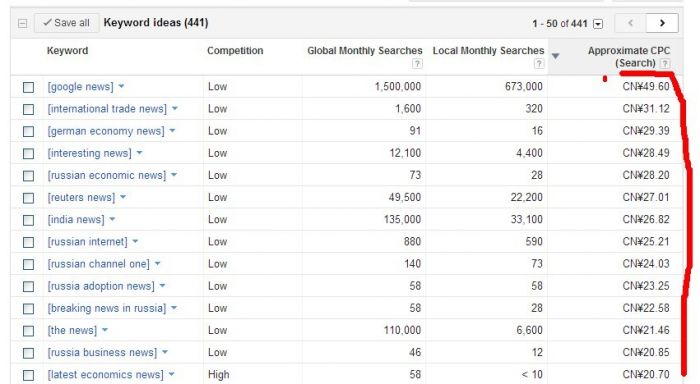Click the previous page arrow button
Viewport: 700px width, 384px height.
coord(630,23)
